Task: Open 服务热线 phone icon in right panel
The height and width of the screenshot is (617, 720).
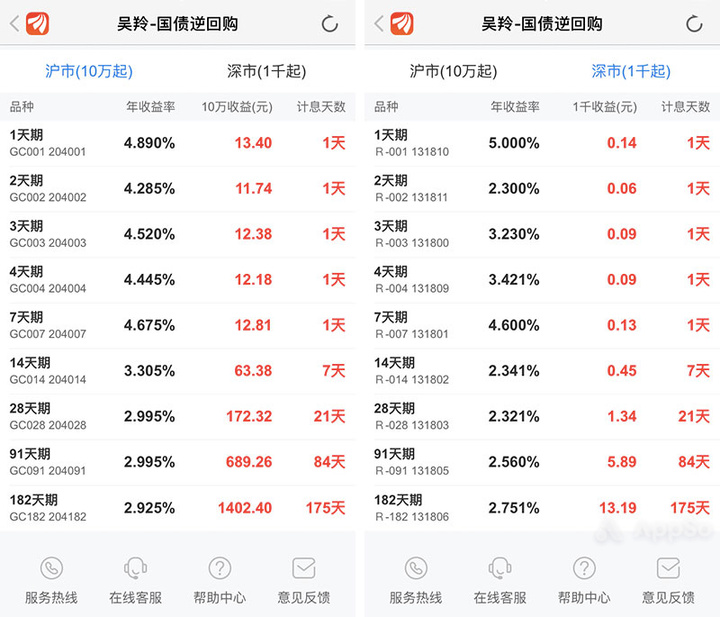Action: (x=416, y=568)
